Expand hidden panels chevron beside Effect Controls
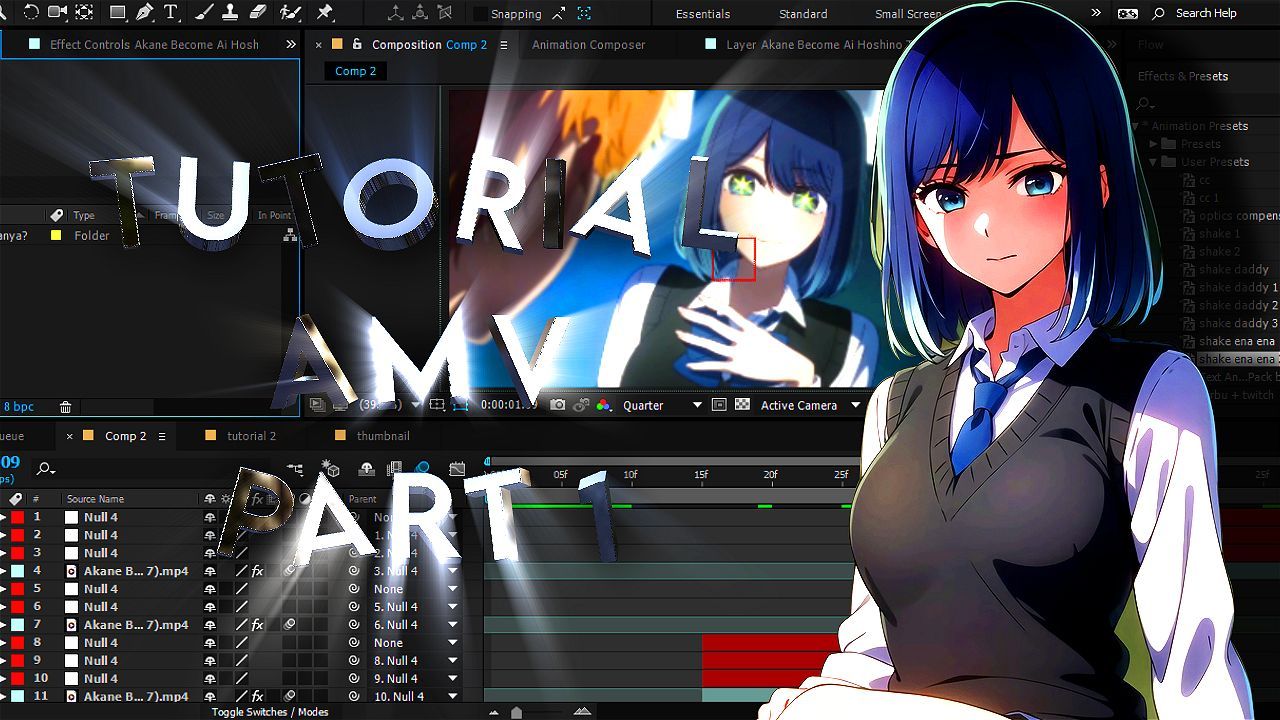 [x=290, y=45]
